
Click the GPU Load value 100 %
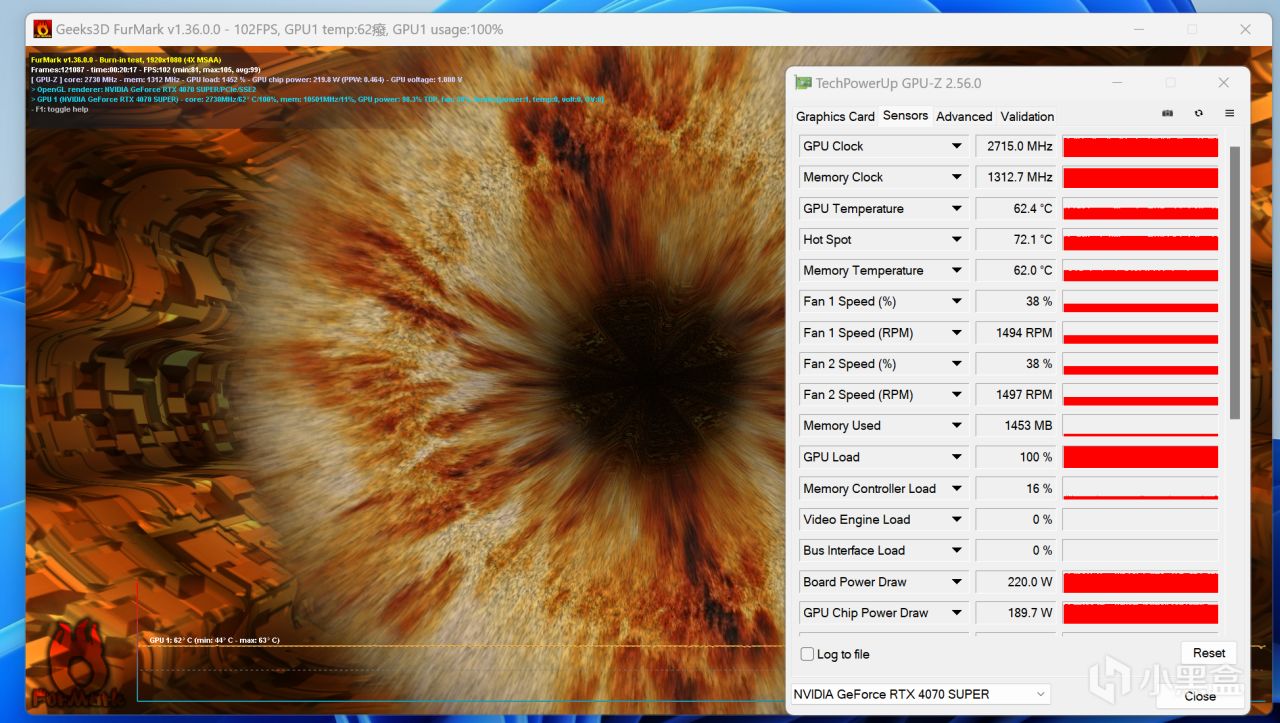point(1016,457)
